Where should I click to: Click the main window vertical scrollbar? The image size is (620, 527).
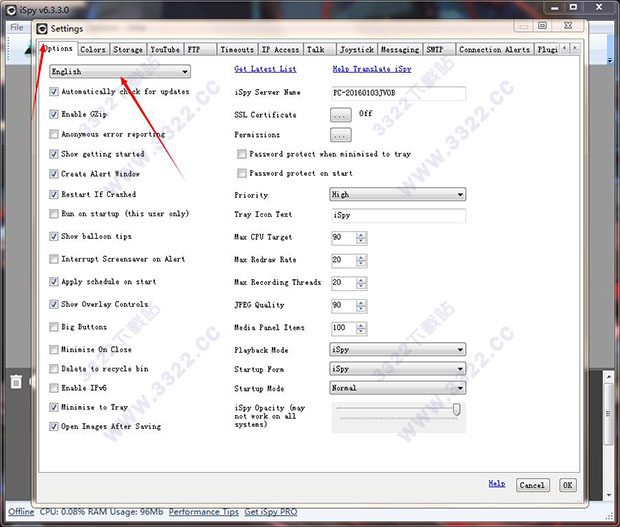click(609, 435)
